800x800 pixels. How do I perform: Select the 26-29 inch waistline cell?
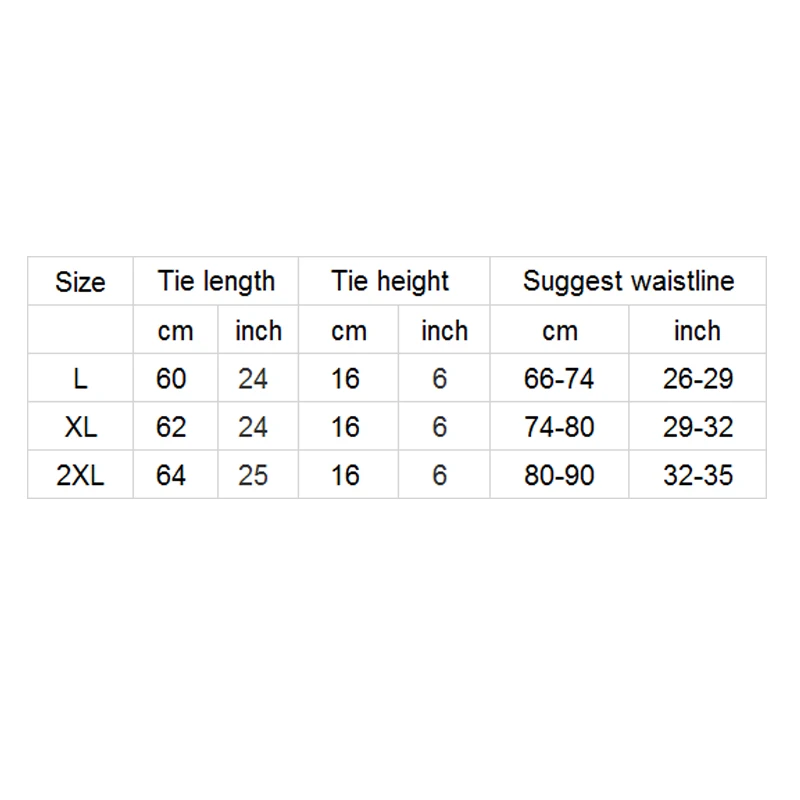[x=698, y=379]
